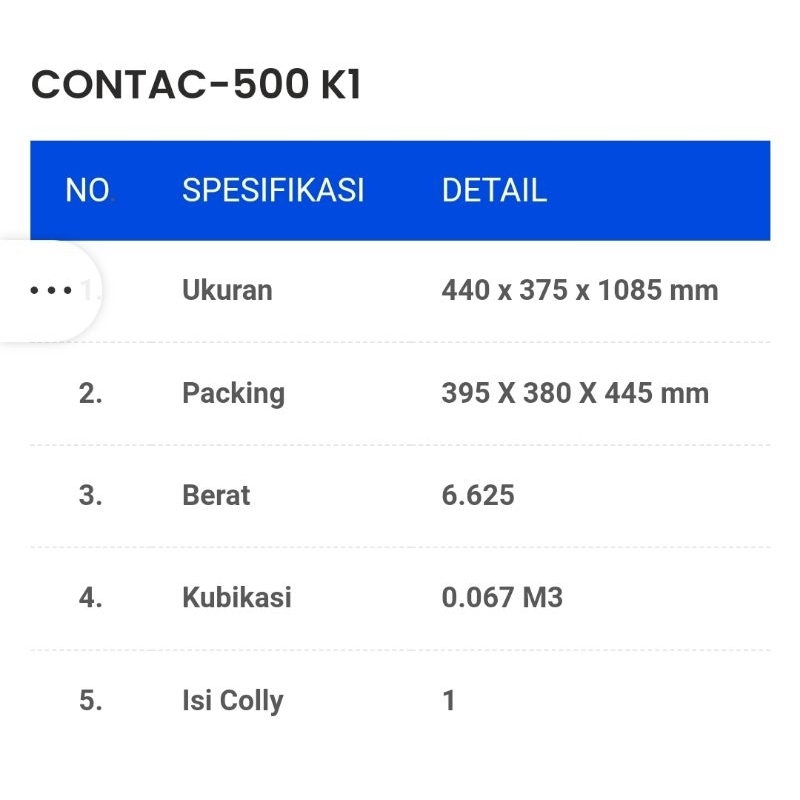
Task: Select the Isi Colly value of 1
Action: coord(449,700)
